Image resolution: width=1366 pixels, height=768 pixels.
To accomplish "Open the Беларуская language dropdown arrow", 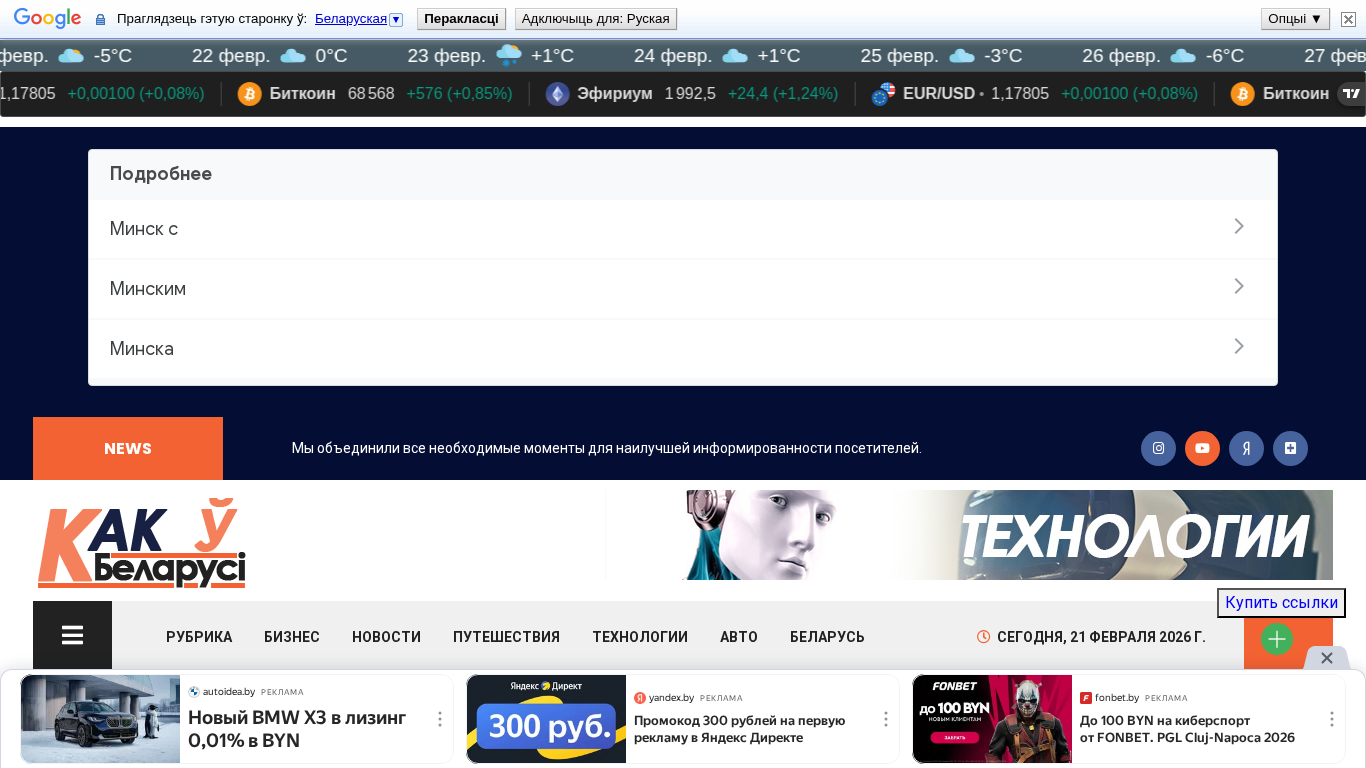I will point(396,20).
